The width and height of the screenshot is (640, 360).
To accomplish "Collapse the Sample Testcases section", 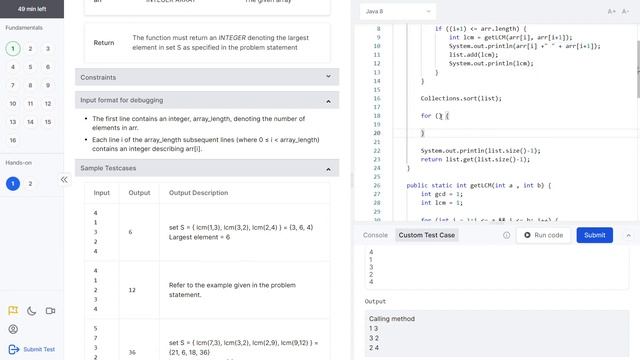I will click(207, 168).
